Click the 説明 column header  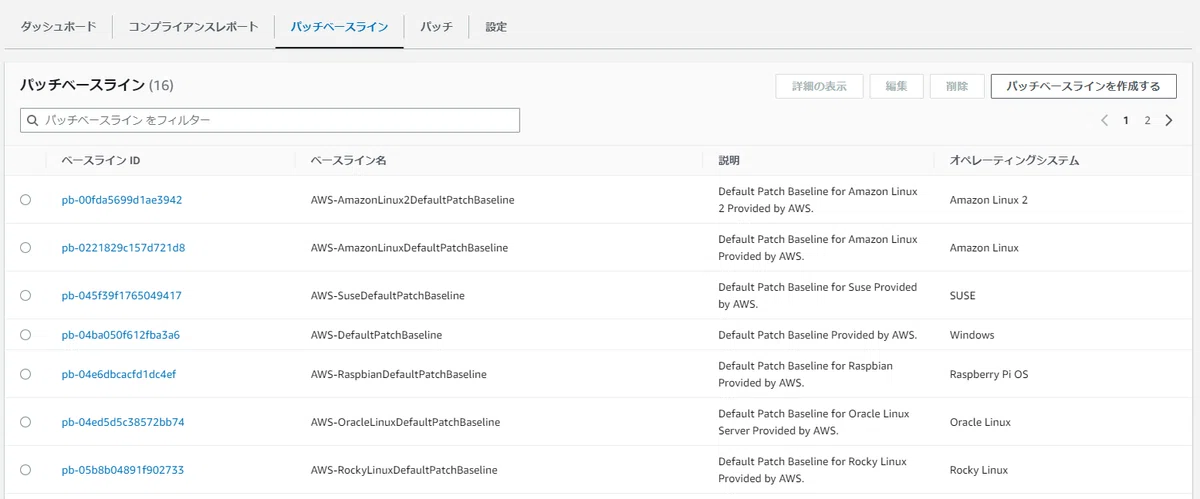pyautogui.click(x=729, y=160)
